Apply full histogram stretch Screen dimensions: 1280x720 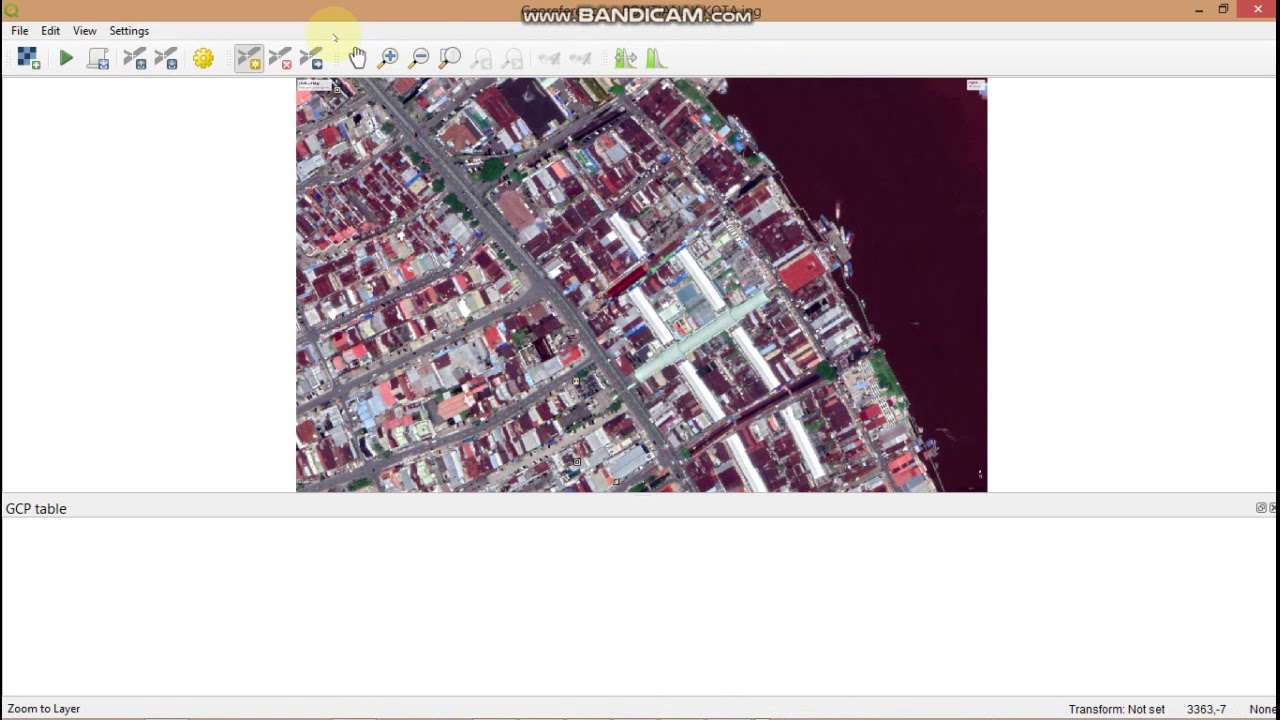point(625,59)
